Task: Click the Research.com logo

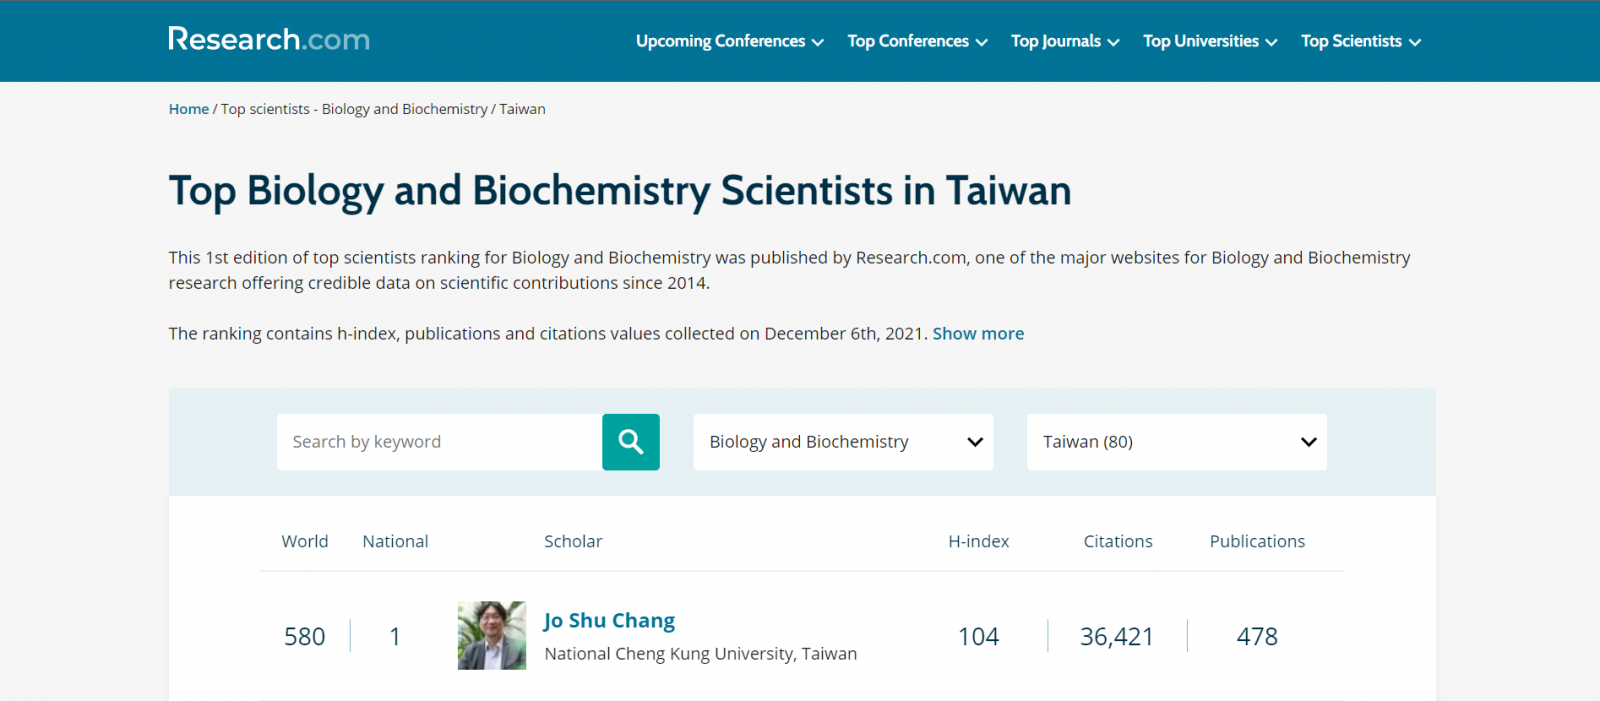Action: (x=269, y=40)
